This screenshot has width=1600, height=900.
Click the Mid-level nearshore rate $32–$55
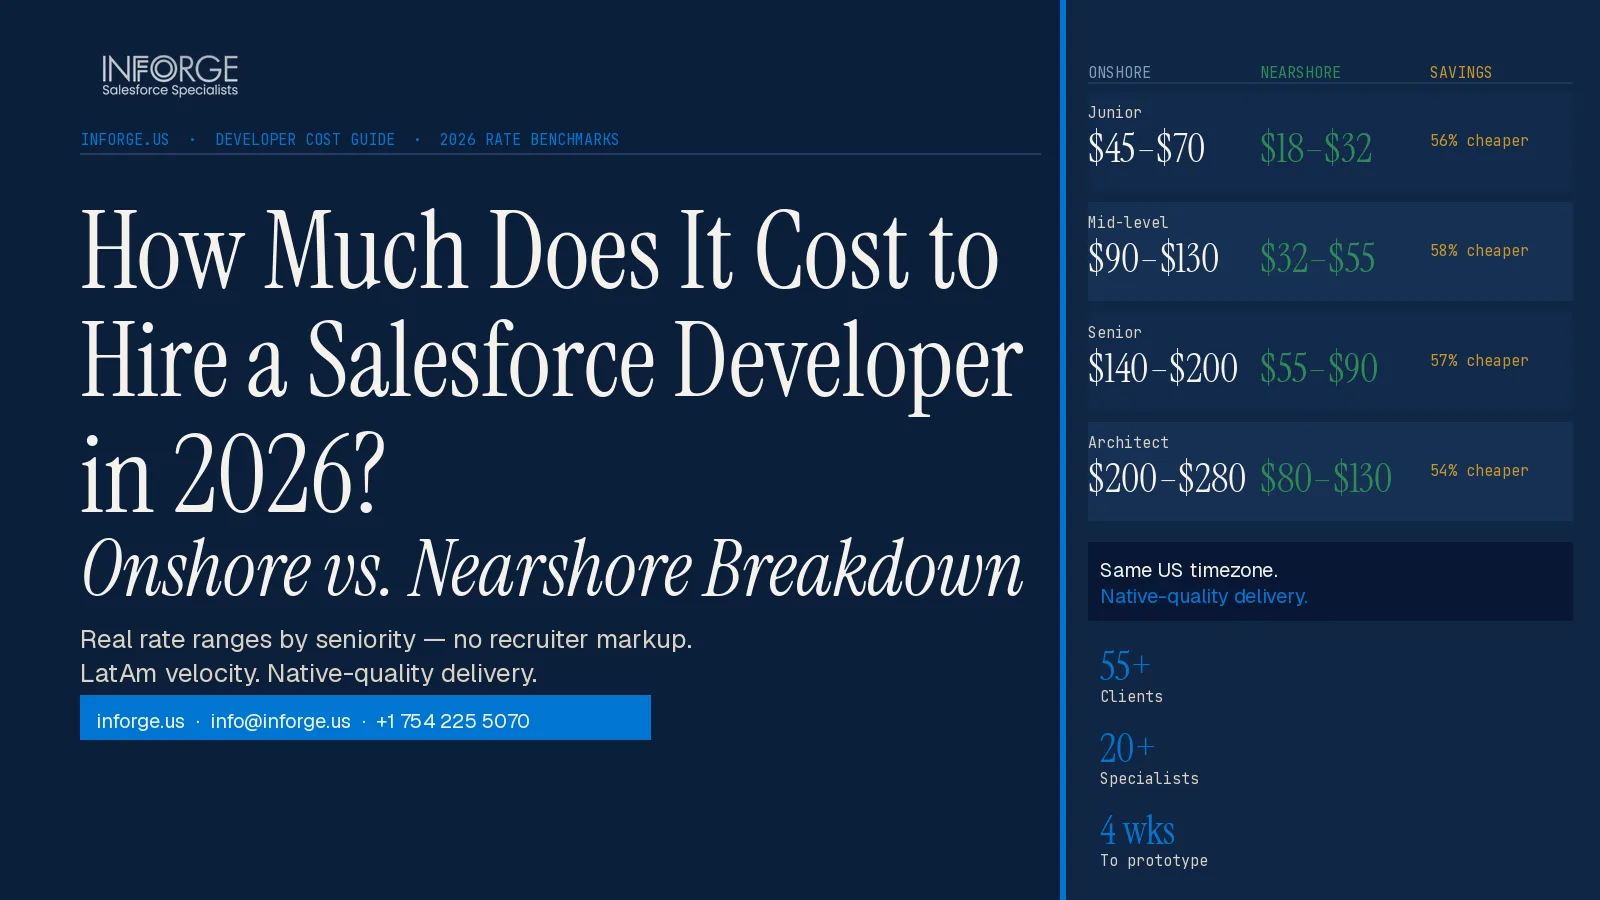[1317, 259]
